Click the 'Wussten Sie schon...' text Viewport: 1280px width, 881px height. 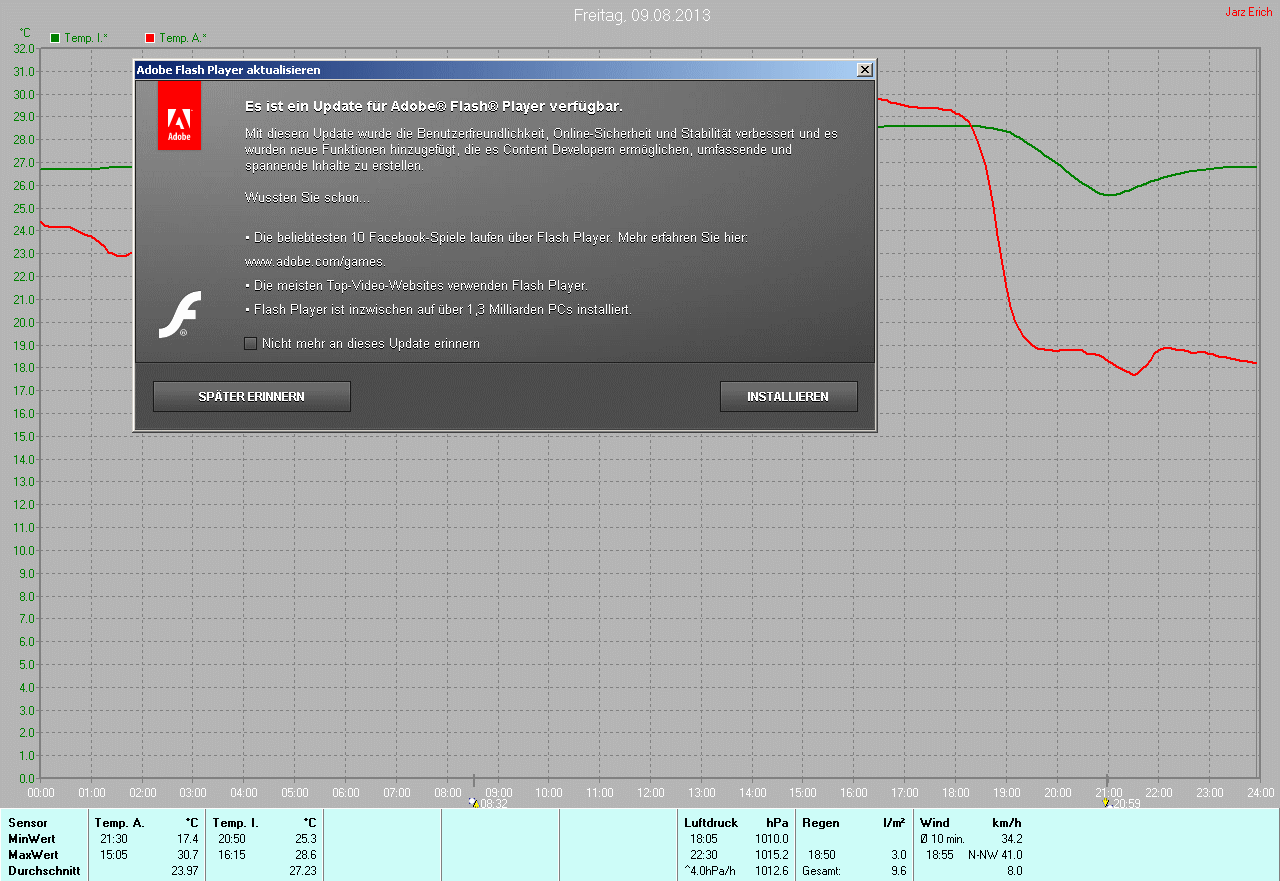click(x=307, y=198)
